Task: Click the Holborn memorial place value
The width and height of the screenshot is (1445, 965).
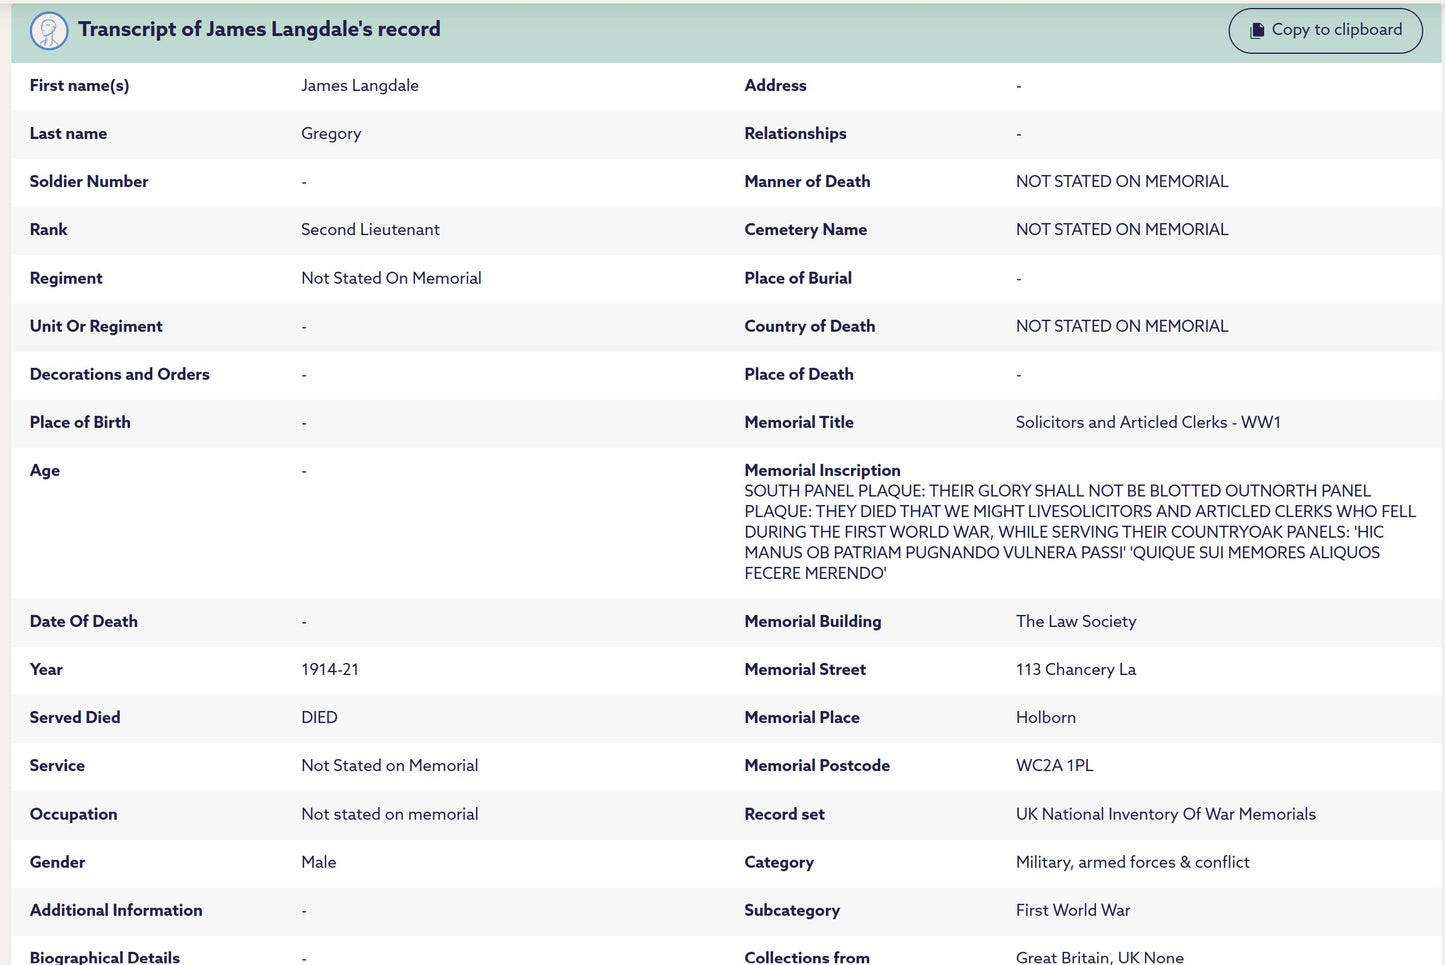Action: point(1045,718)
